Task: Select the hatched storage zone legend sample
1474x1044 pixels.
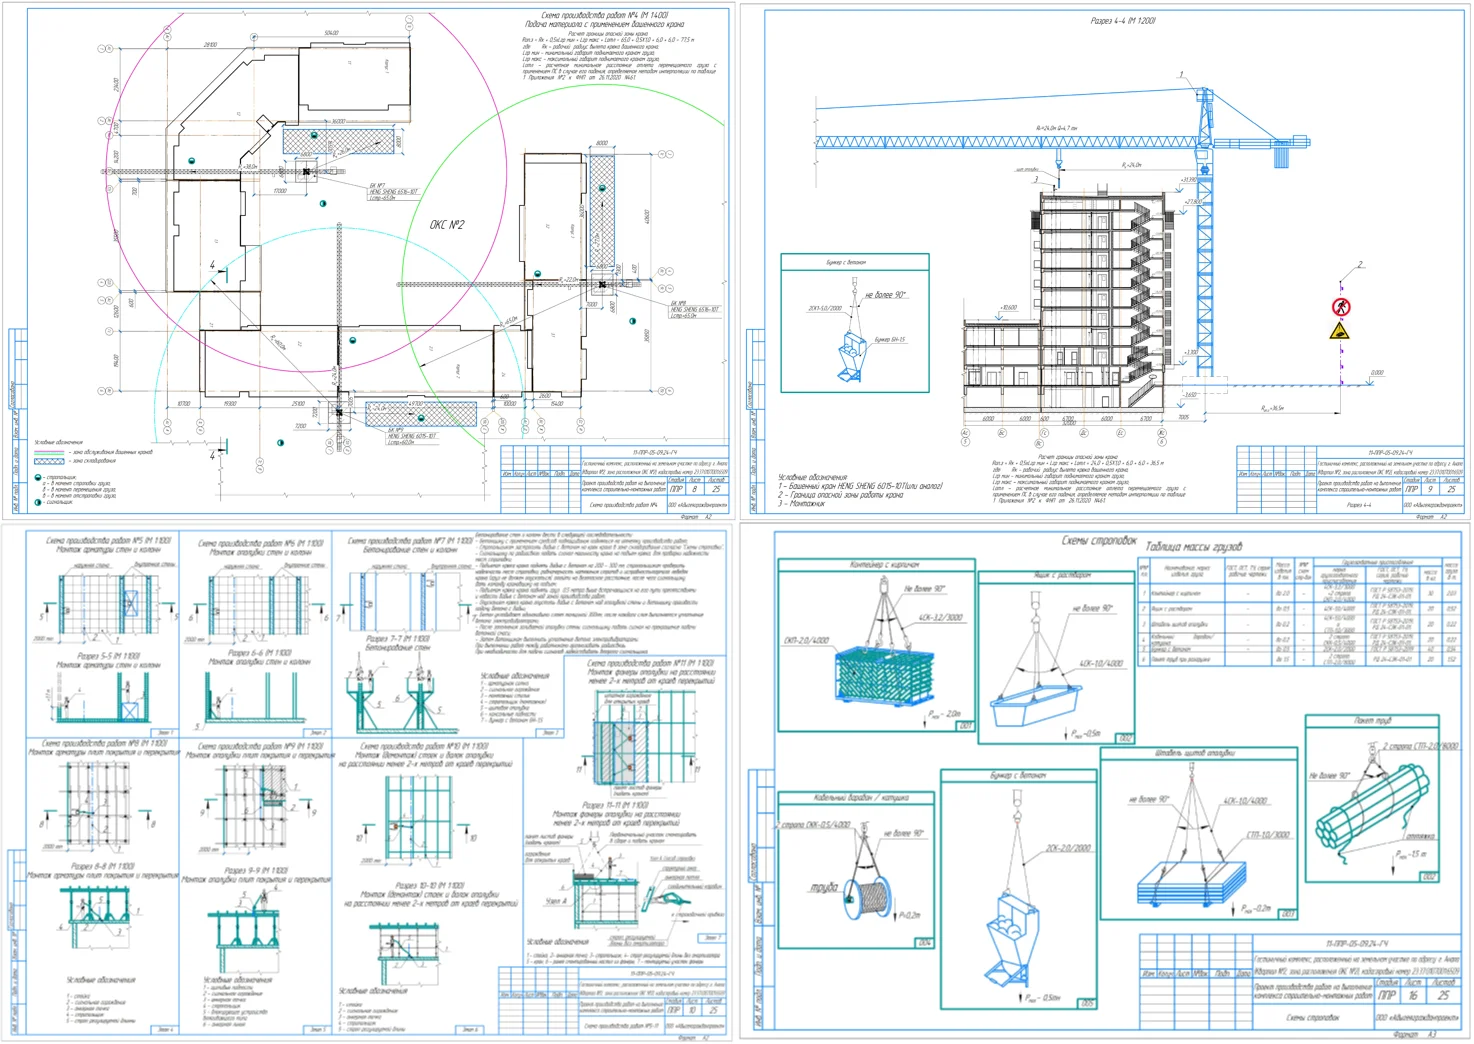Action: 49,461
